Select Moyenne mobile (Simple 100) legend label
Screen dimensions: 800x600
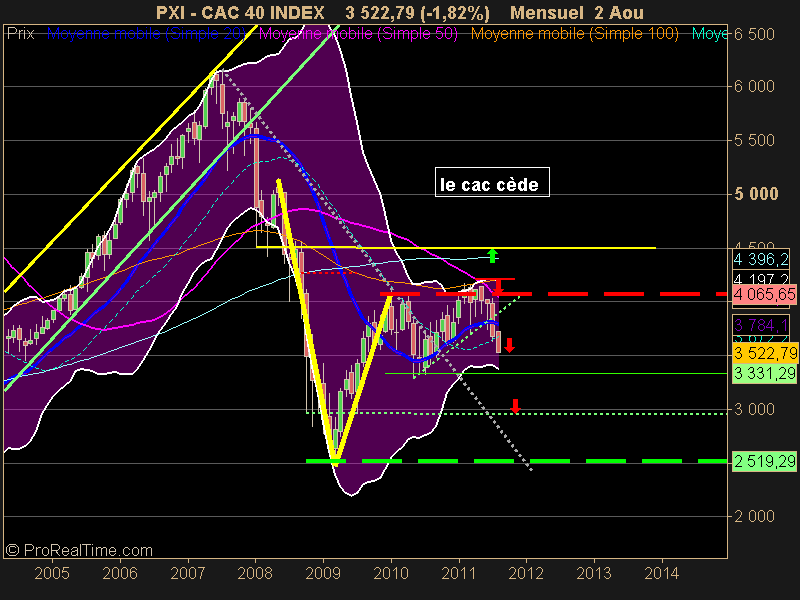coord(574,34)
